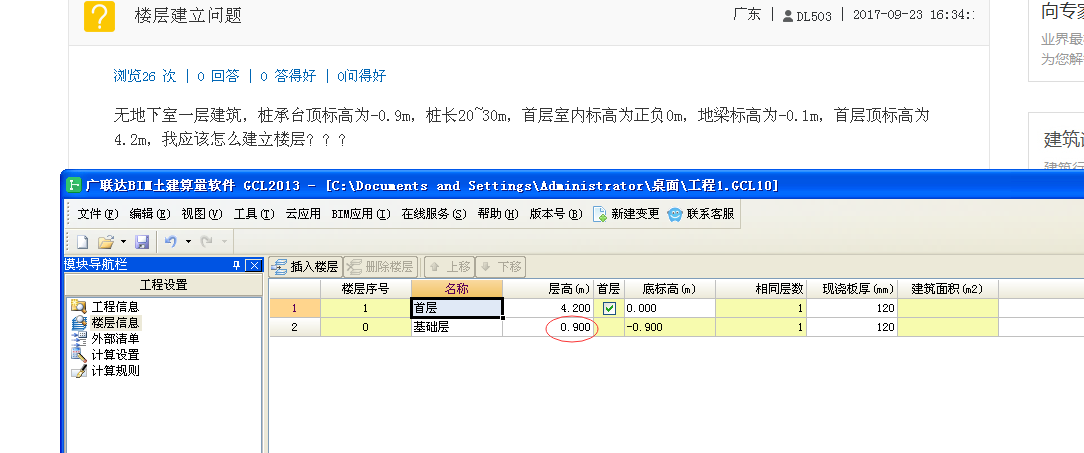The width and height of the screenshot is (1084, 453).
Task: Click the 计算规则 icon in navigation tree
Action: tap(79, 371)
